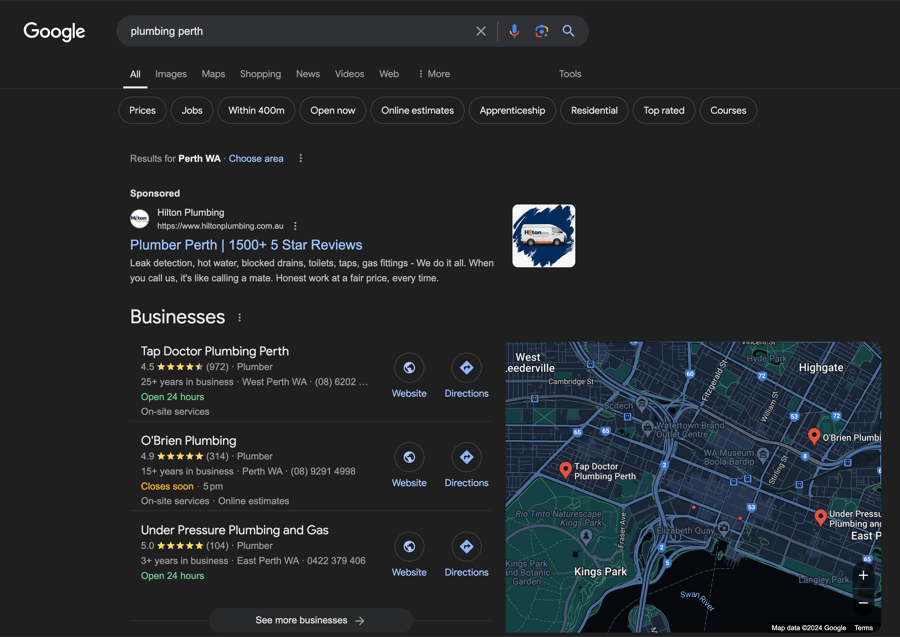Open the Tools options
Viewport: 900px width, 637px height.
[570, 74]
